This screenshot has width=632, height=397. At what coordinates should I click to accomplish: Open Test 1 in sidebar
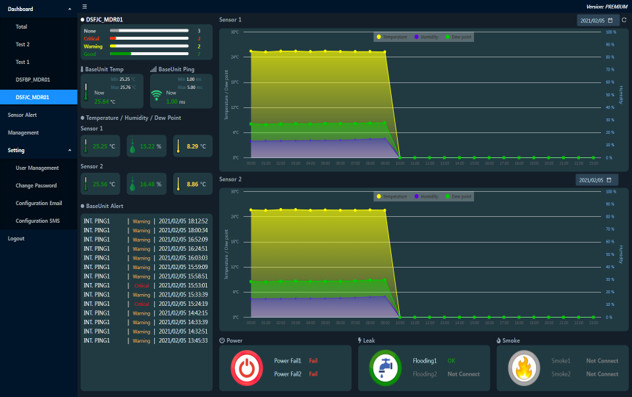click(39, 62)
